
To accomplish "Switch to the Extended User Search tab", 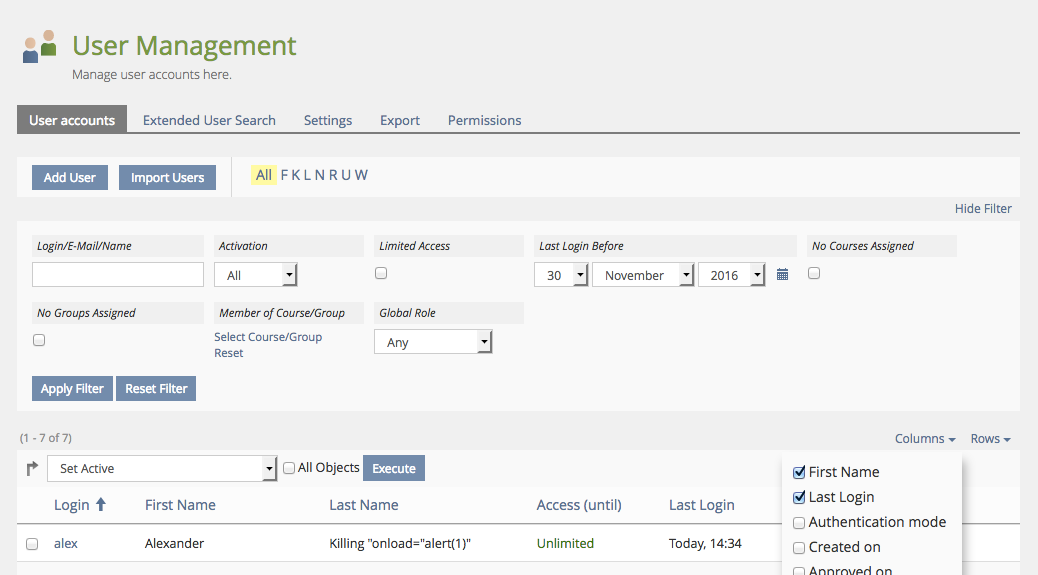I will click(209, 120).
